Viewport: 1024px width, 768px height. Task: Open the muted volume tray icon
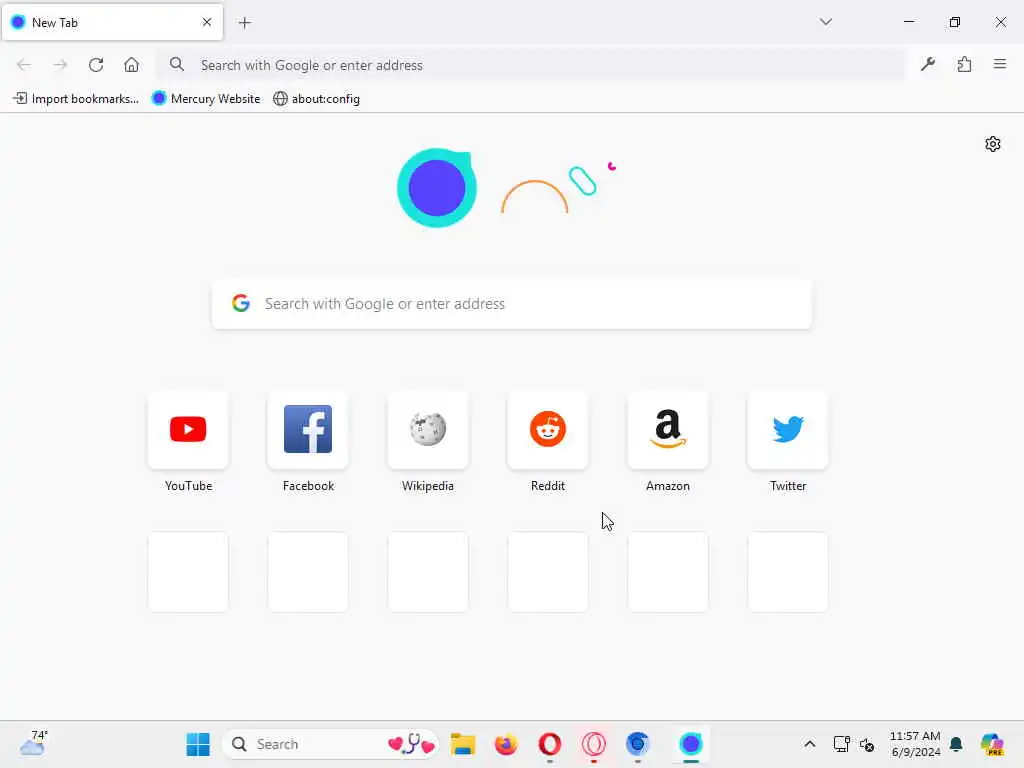[867, 744]
